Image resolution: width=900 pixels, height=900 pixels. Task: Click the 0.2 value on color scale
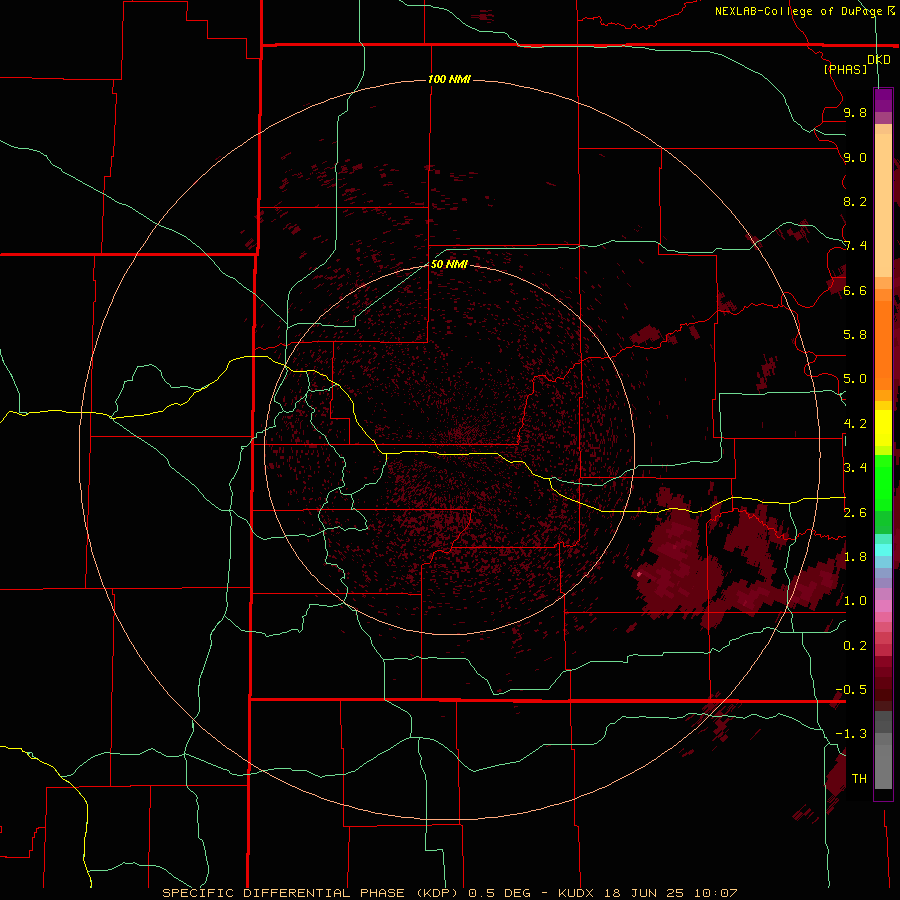point(855,646)
